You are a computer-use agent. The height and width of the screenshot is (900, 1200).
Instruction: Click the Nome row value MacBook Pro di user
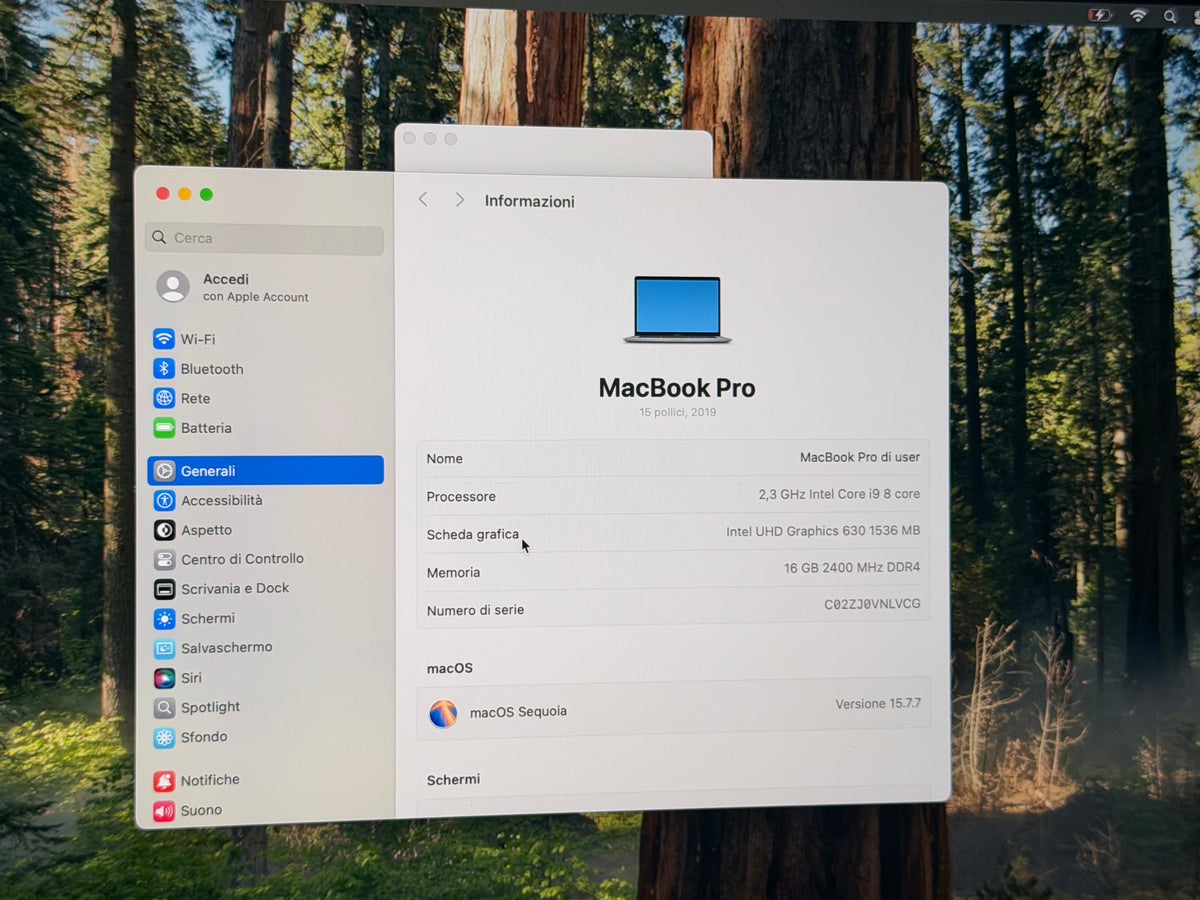[x=860, y=457]
